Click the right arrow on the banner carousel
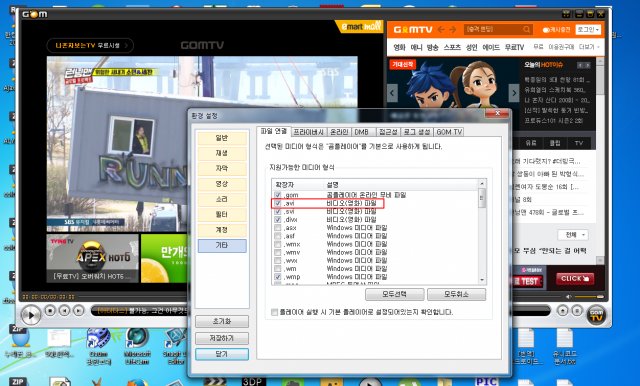The width and height of the screenshot is (640, 386). [514, 93]
